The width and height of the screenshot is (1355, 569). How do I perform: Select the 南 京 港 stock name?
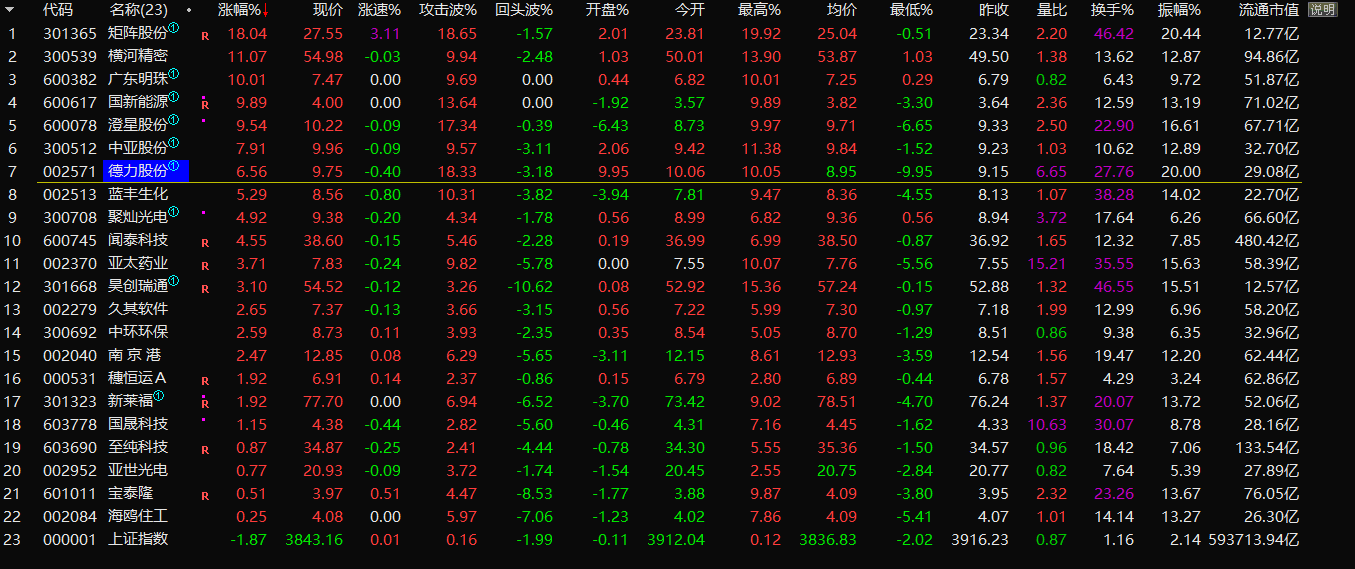pos(135,355)
